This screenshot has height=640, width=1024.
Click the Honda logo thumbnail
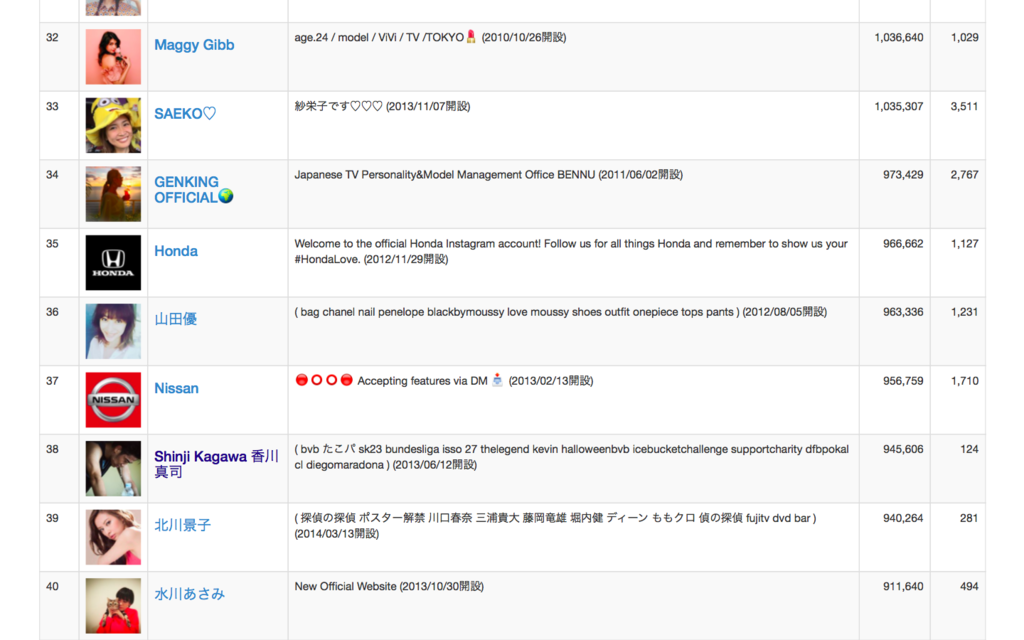coord(113,263)
